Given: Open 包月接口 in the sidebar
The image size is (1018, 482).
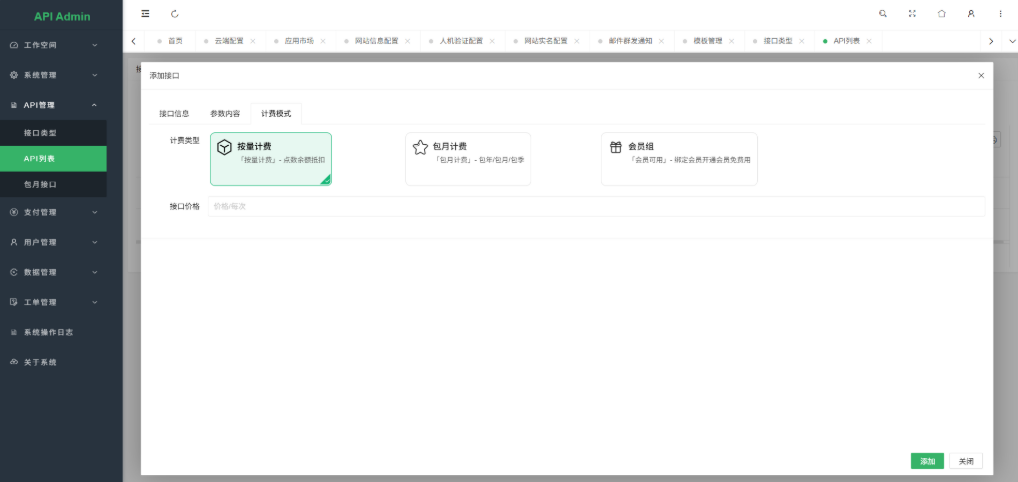Looking at the screenshot, I should pos(40,185).
